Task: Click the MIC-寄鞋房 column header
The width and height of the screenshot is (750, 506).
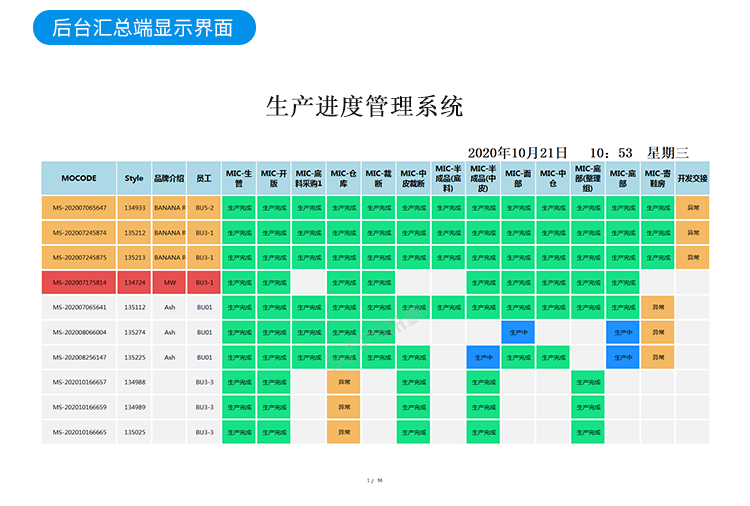Action: coord(657,178)
